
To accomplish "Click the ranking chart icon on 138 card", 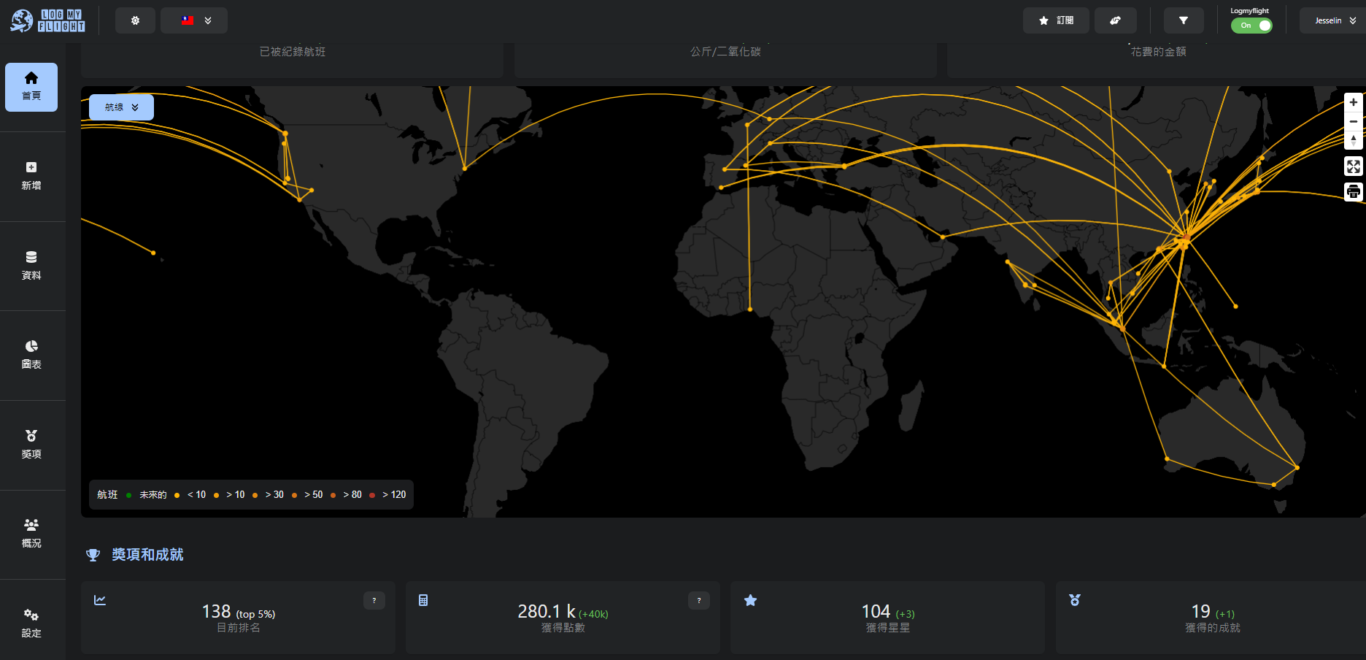I will tap(100, 600).
